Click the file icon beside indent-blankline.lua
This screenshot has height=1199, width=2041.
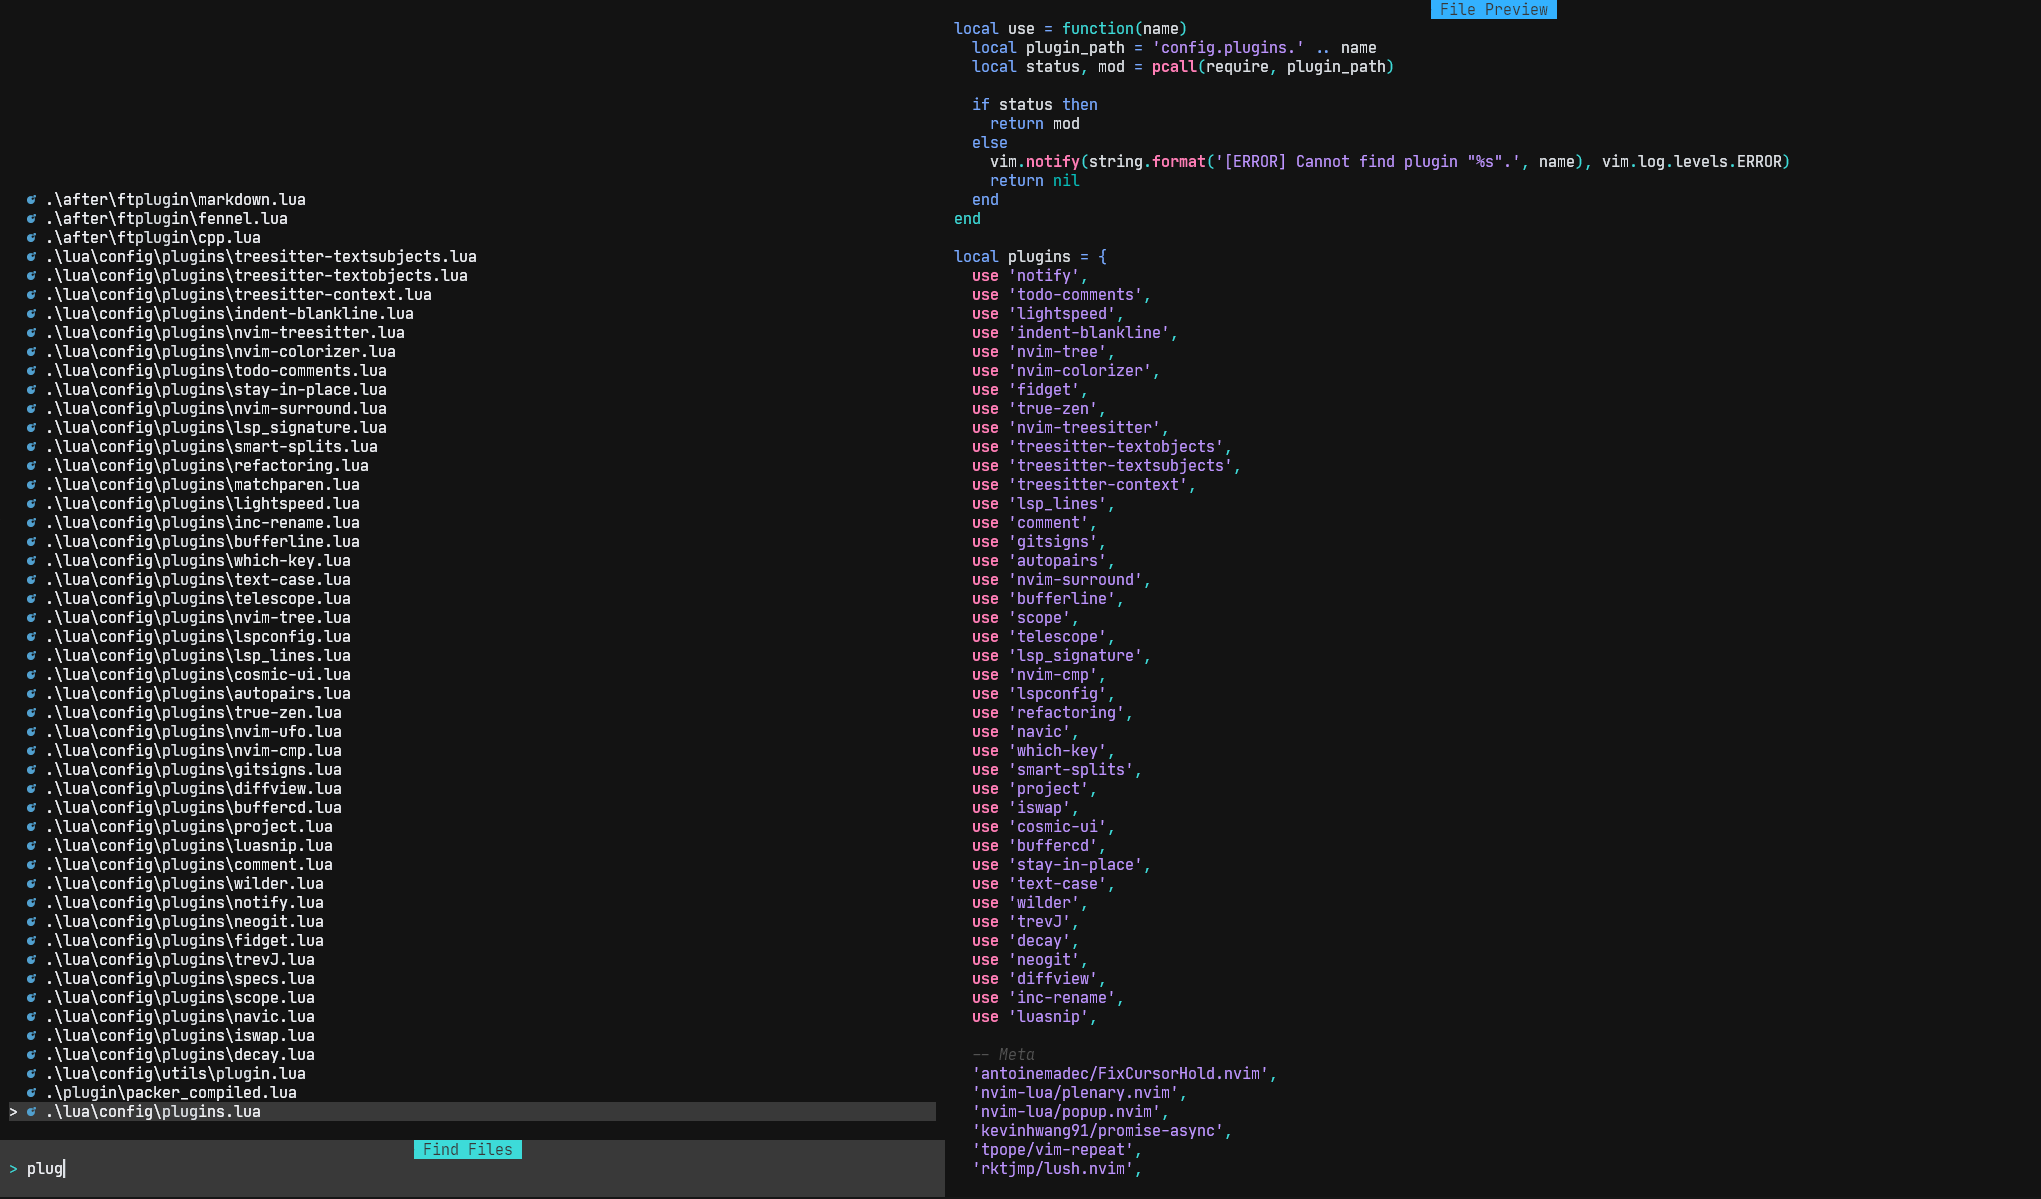[x=32, y=314]
